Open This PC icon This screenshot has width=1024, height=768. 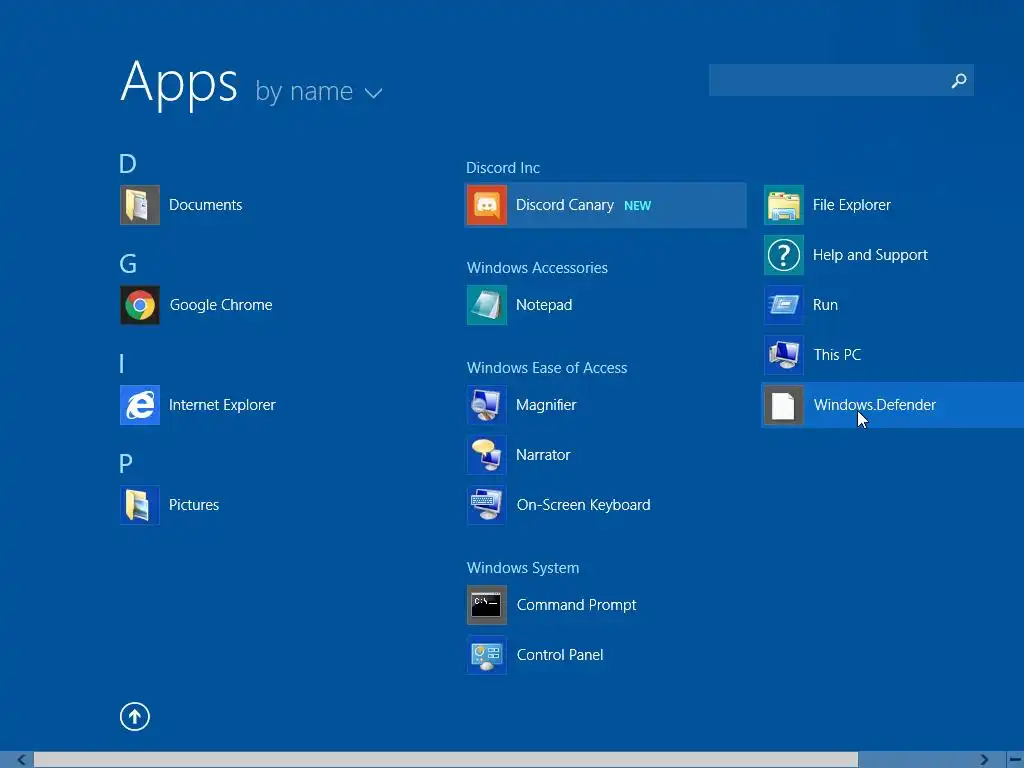(x=784, y=355)
